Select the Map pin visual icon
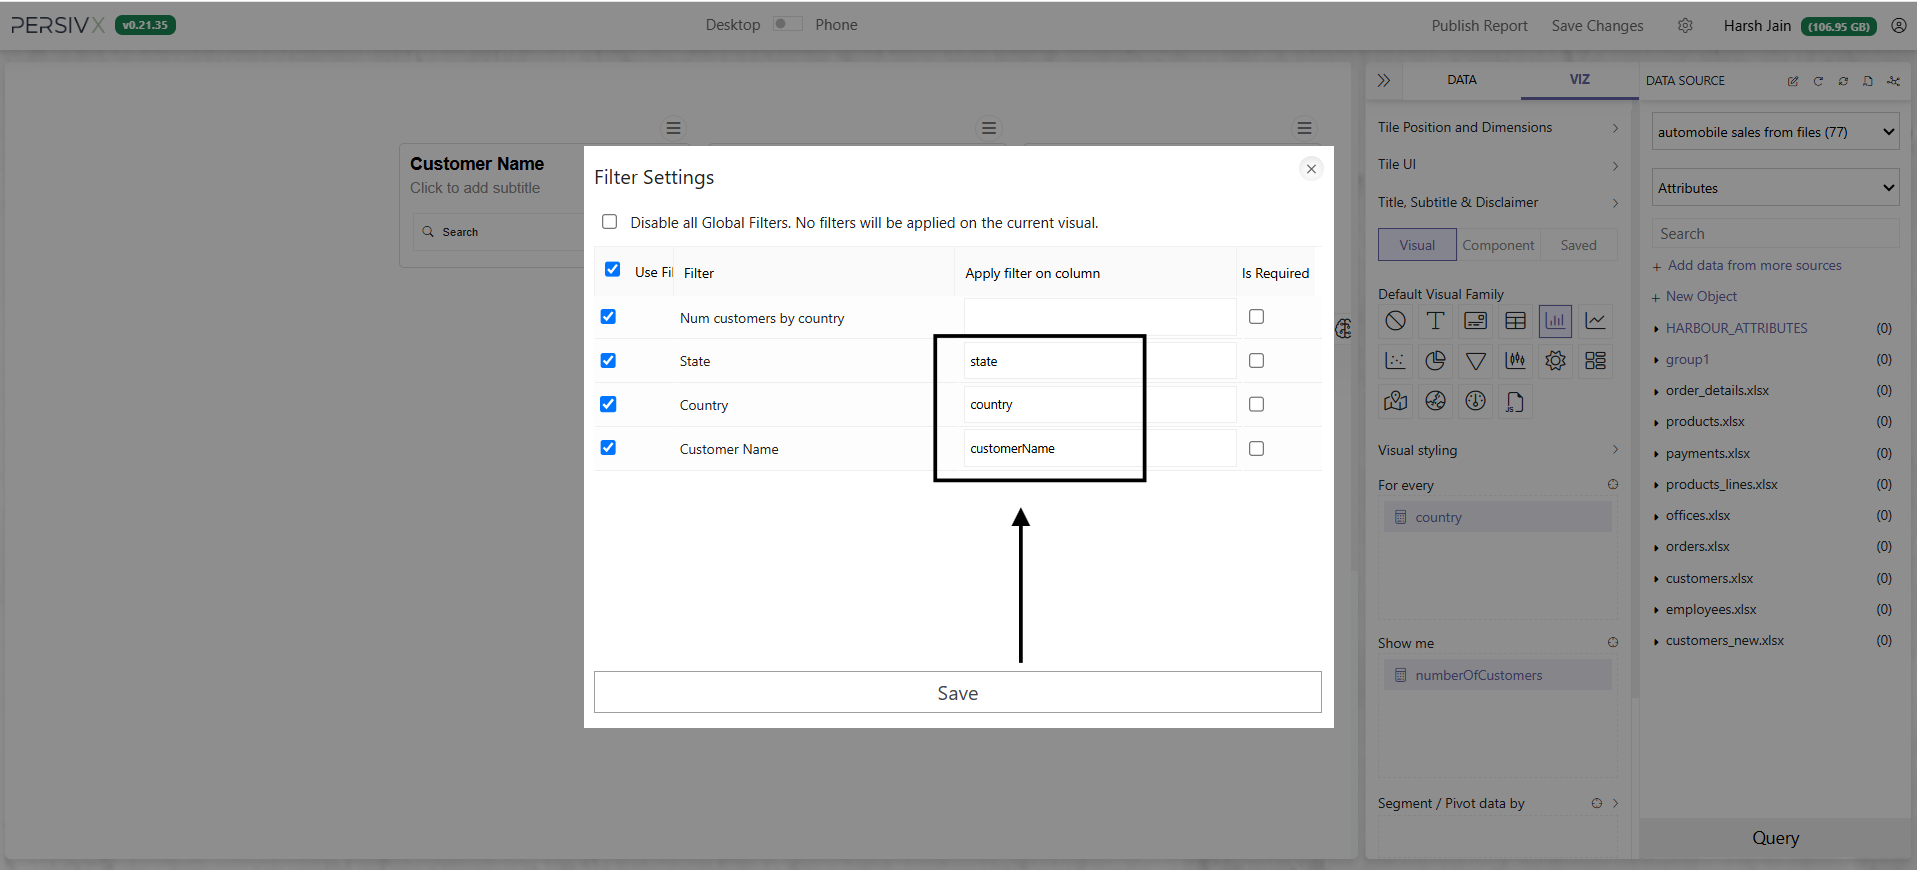 point(1395,401)
